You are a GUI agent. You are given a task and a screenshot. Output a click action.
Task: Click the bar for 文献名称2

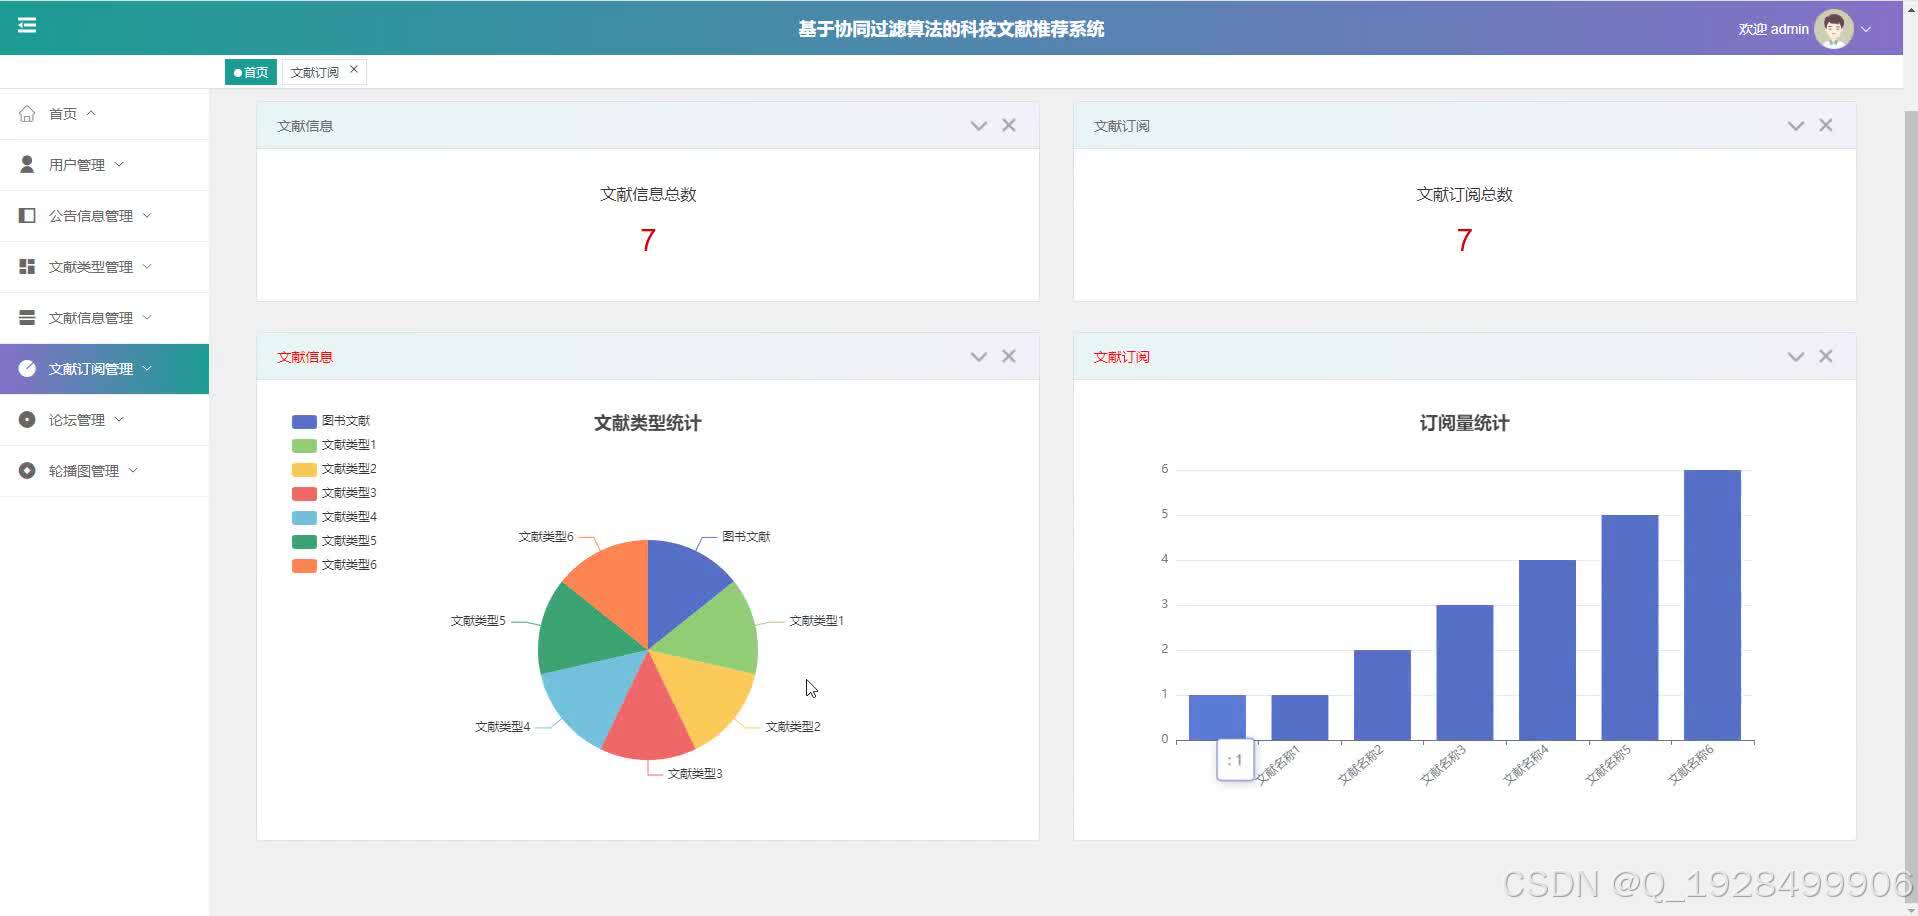pyautogui.click(x=1382, y=695)
